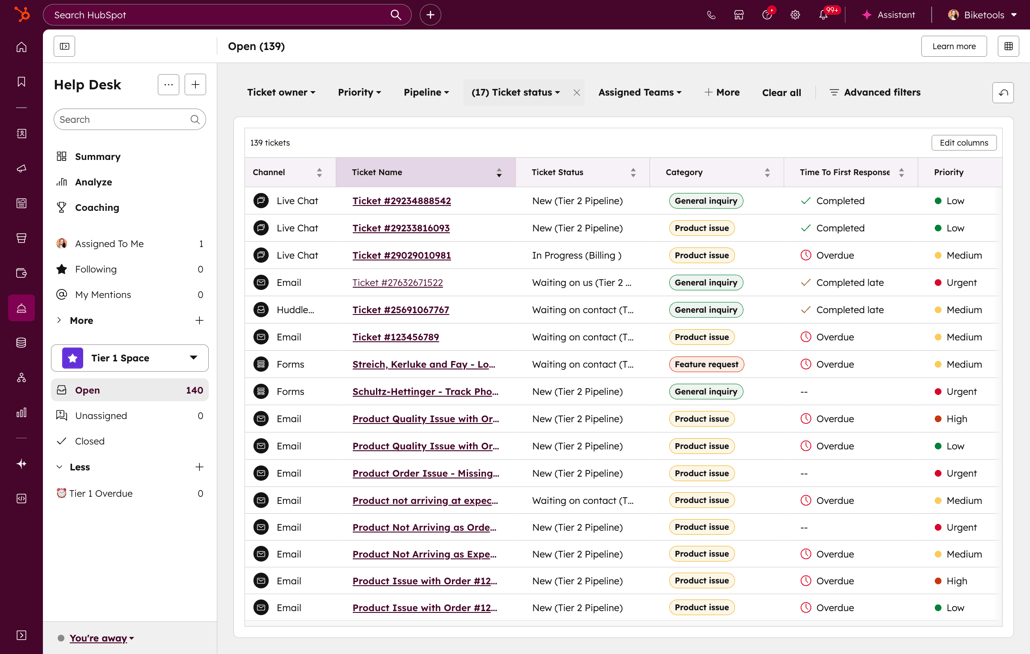Select the Marketing megaphone icon in sidebar
The image size is (1030, 654).
tap(20, 168)
